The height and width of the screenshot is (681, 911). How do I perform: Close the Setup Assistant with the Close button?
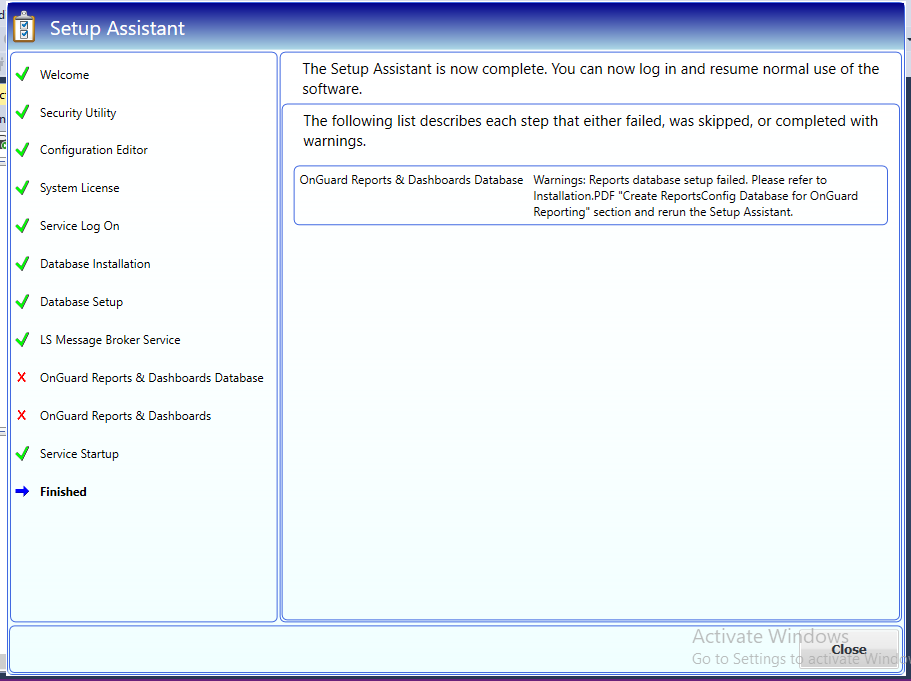click(x=848, y=649)
